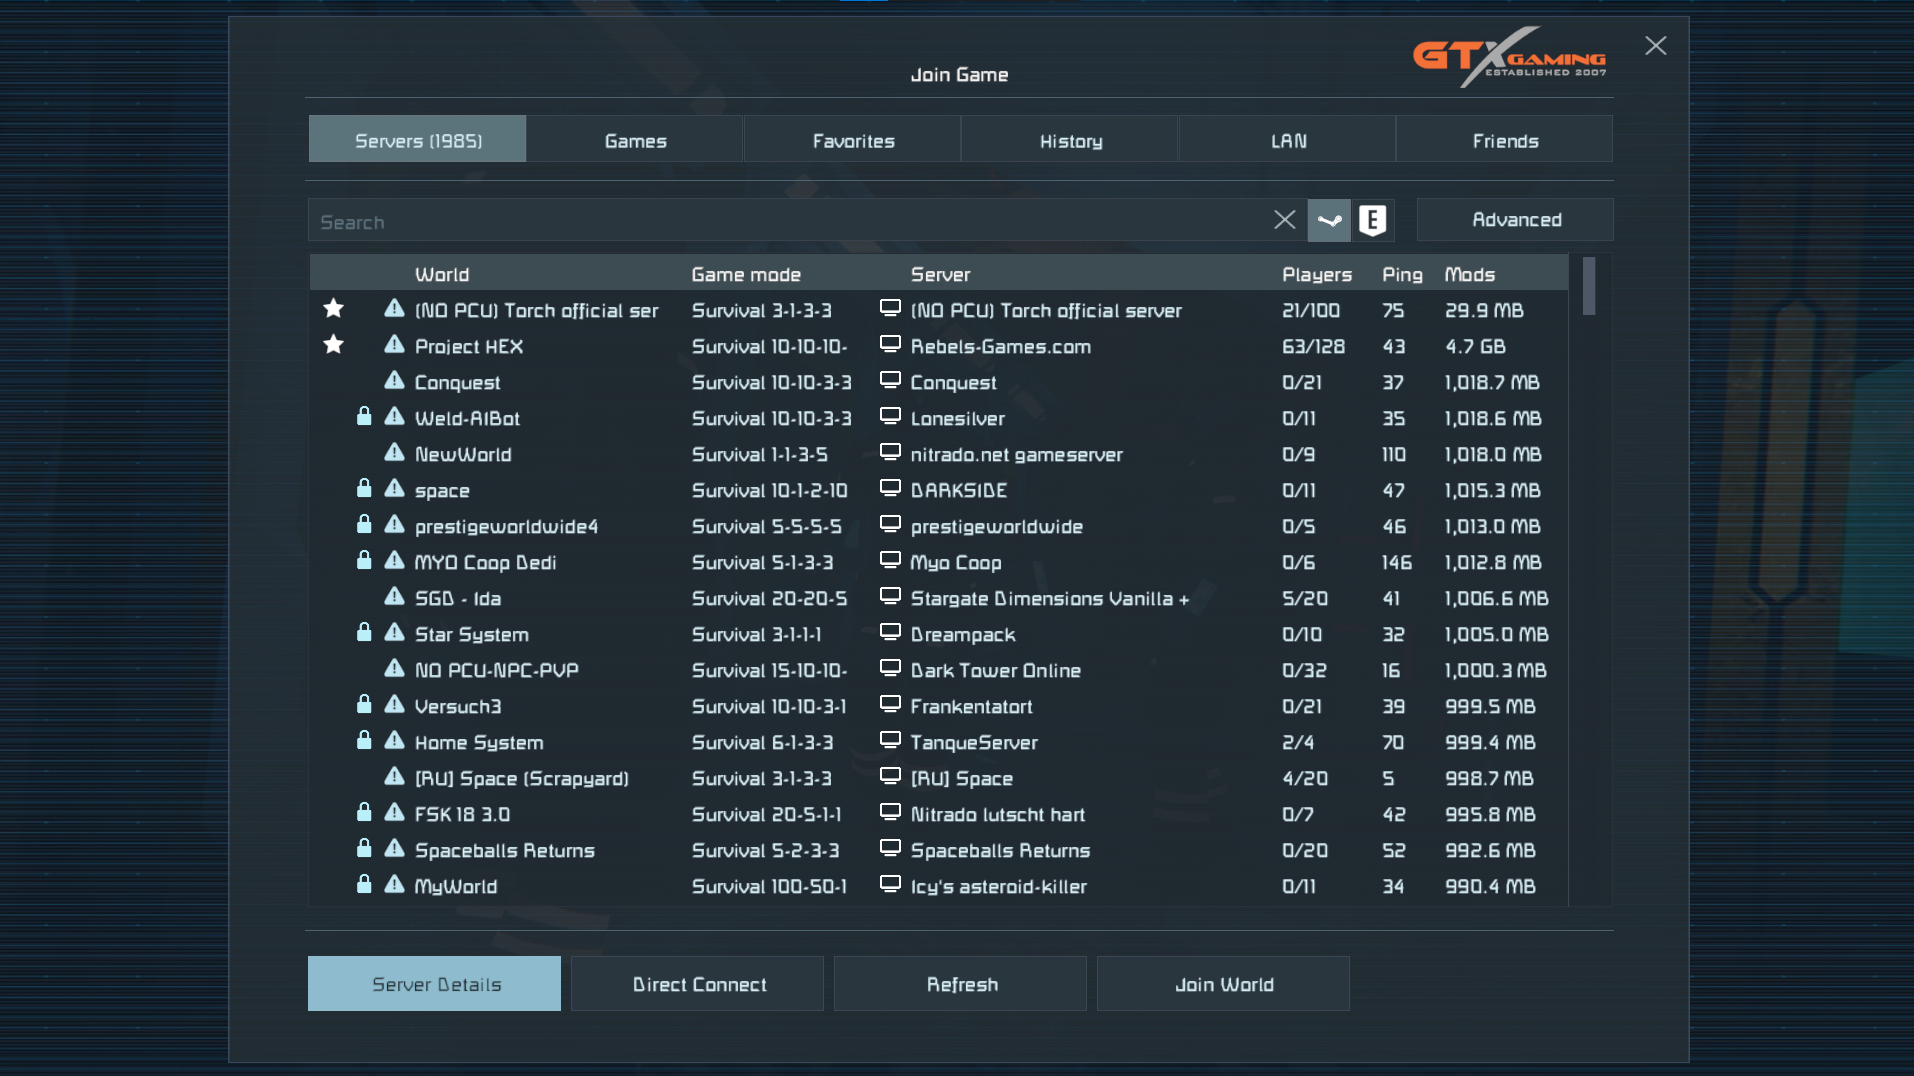Click the star beside Torch official server
The width and height of the screenshot is (1914, 1076).
(x=334, y=309)
